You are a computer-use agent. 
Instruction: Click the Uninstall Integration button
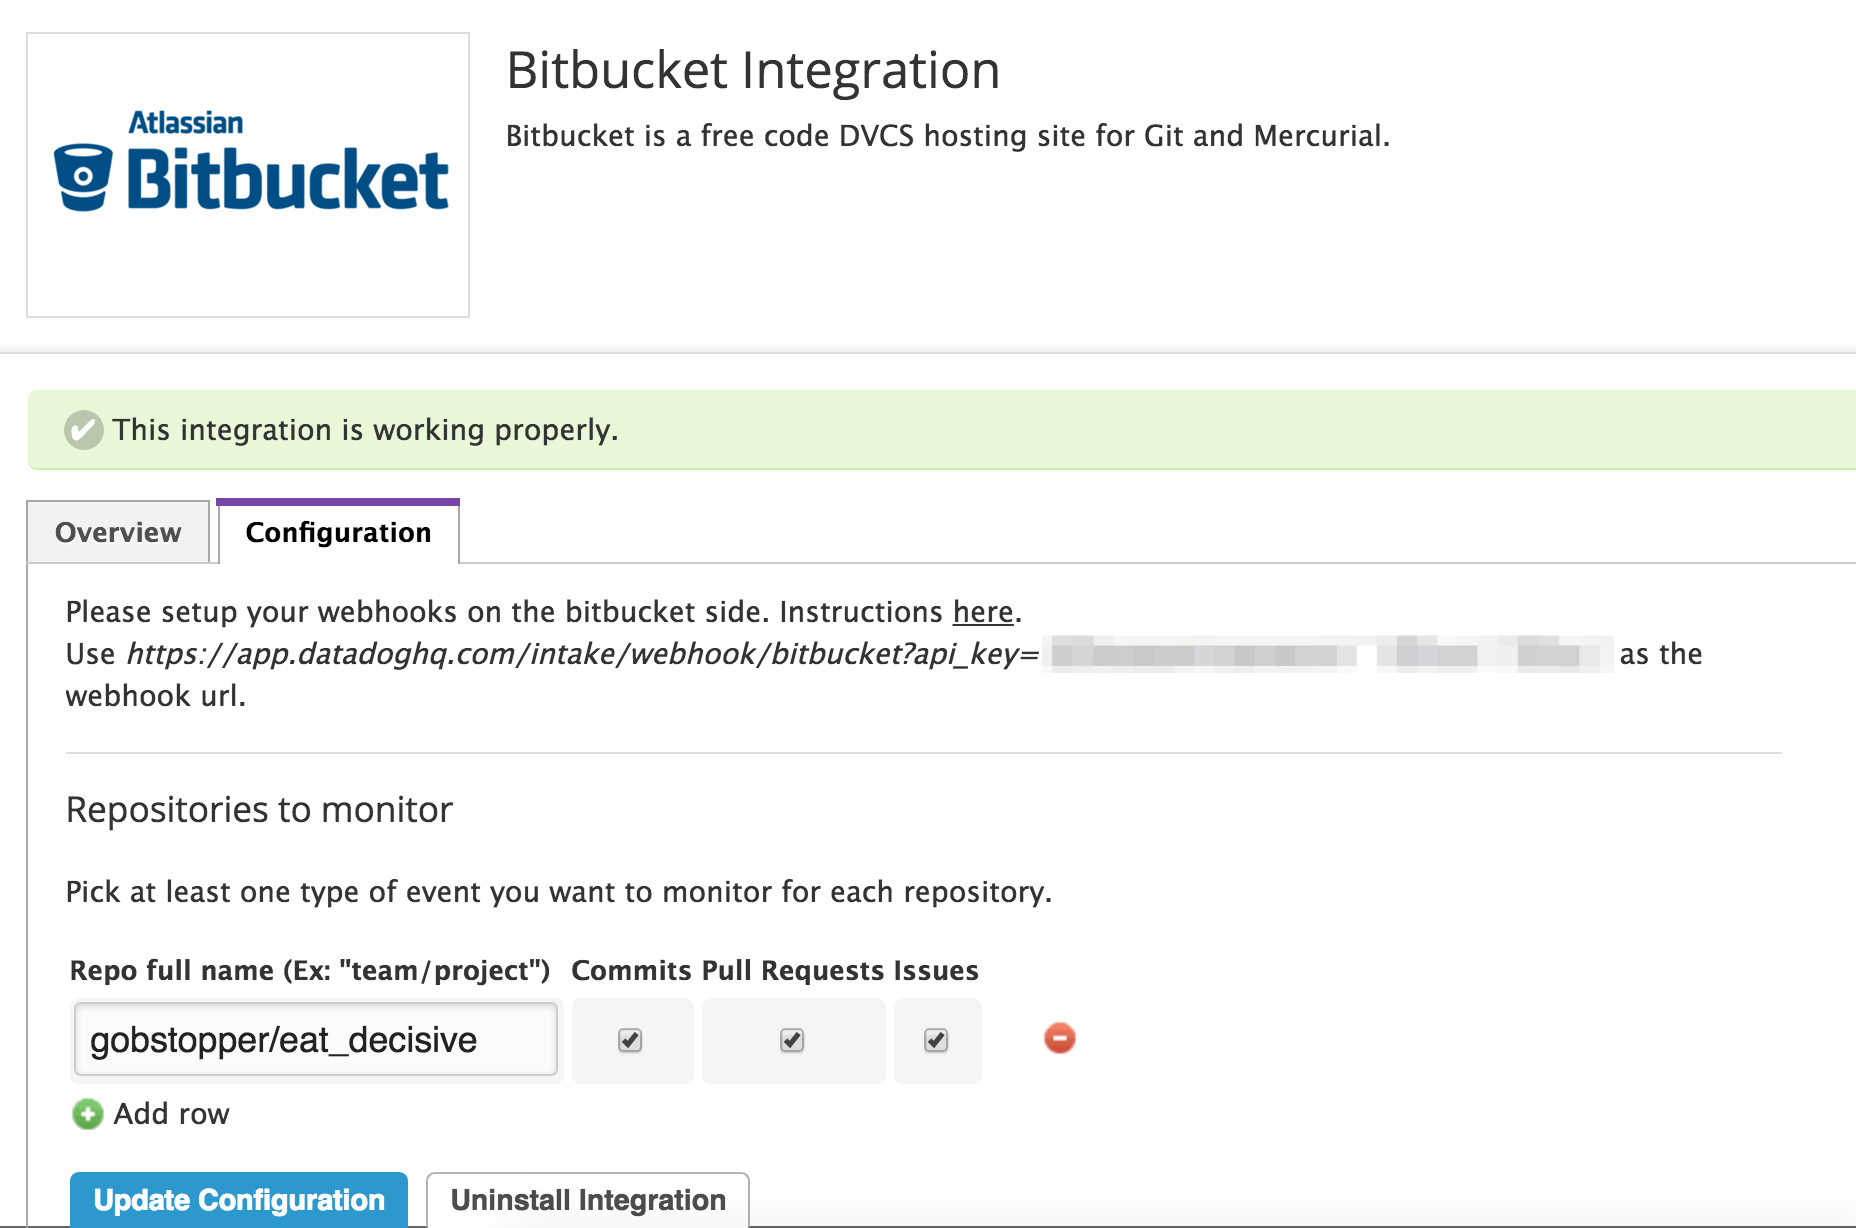(587, 1199)
